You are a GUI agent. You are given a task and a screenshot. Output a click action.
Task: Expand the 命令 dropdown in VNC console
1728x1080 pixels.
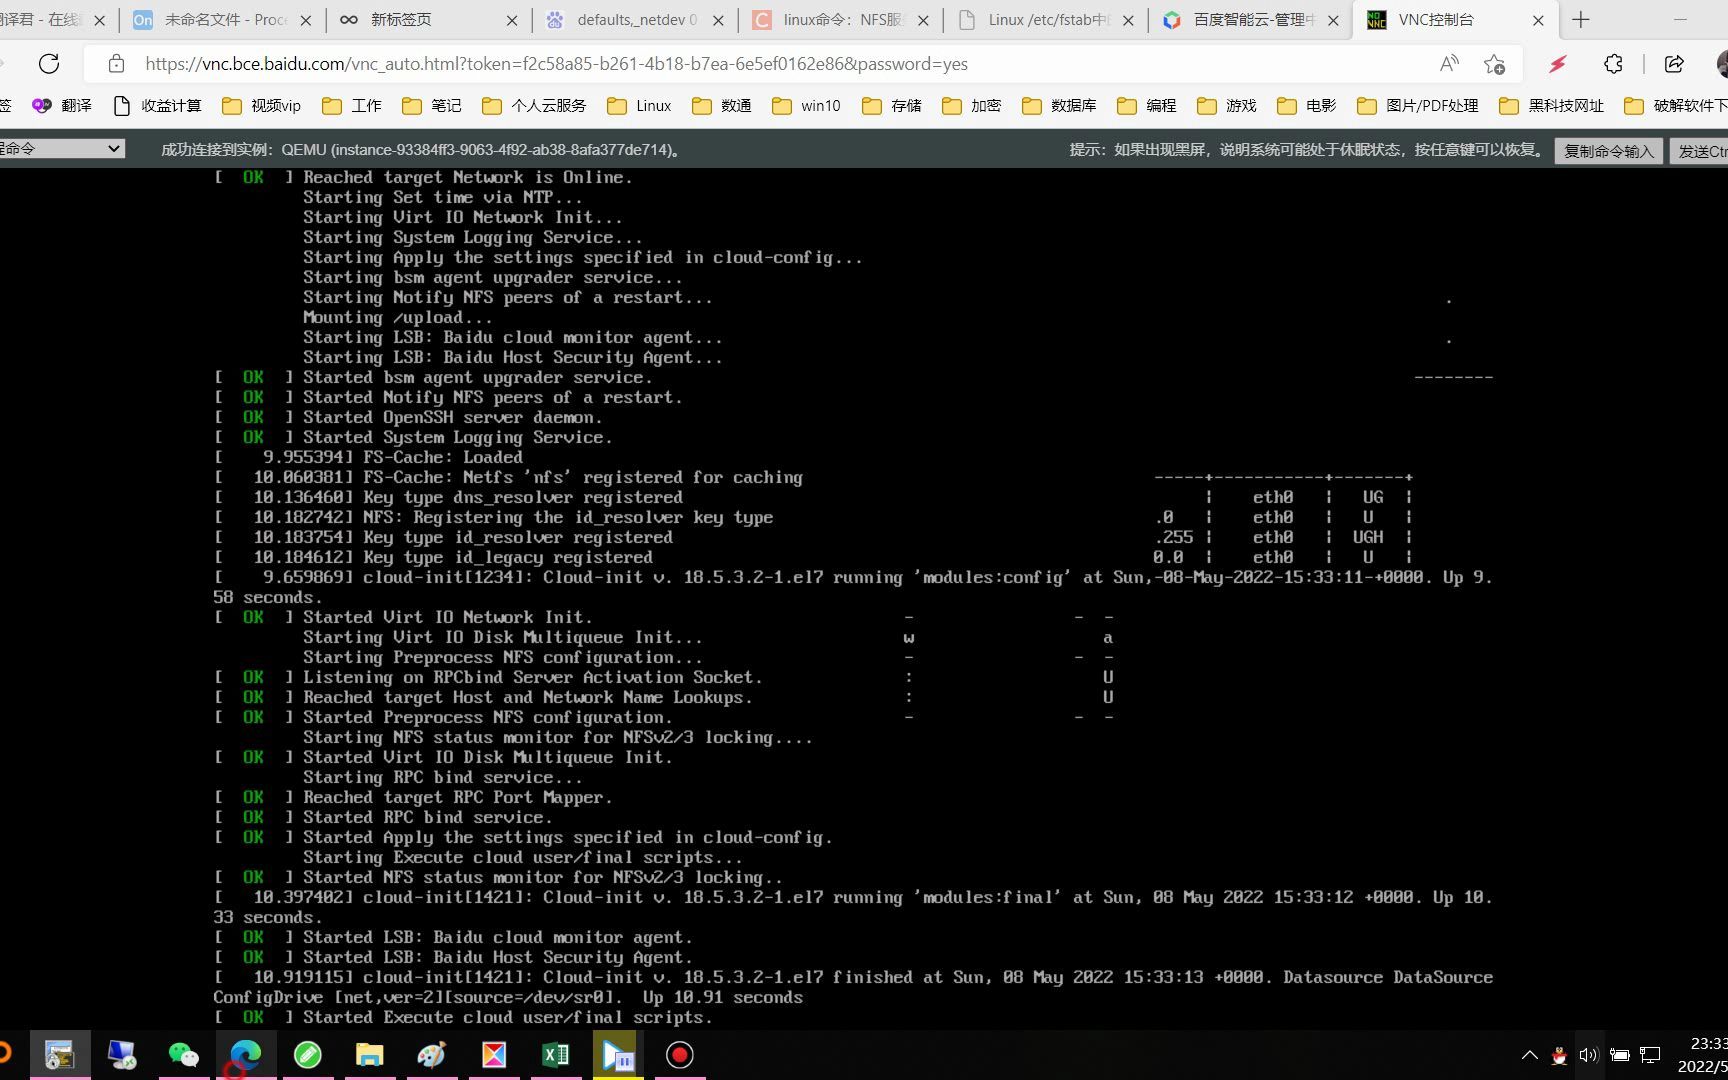click(x=61, y=149)
